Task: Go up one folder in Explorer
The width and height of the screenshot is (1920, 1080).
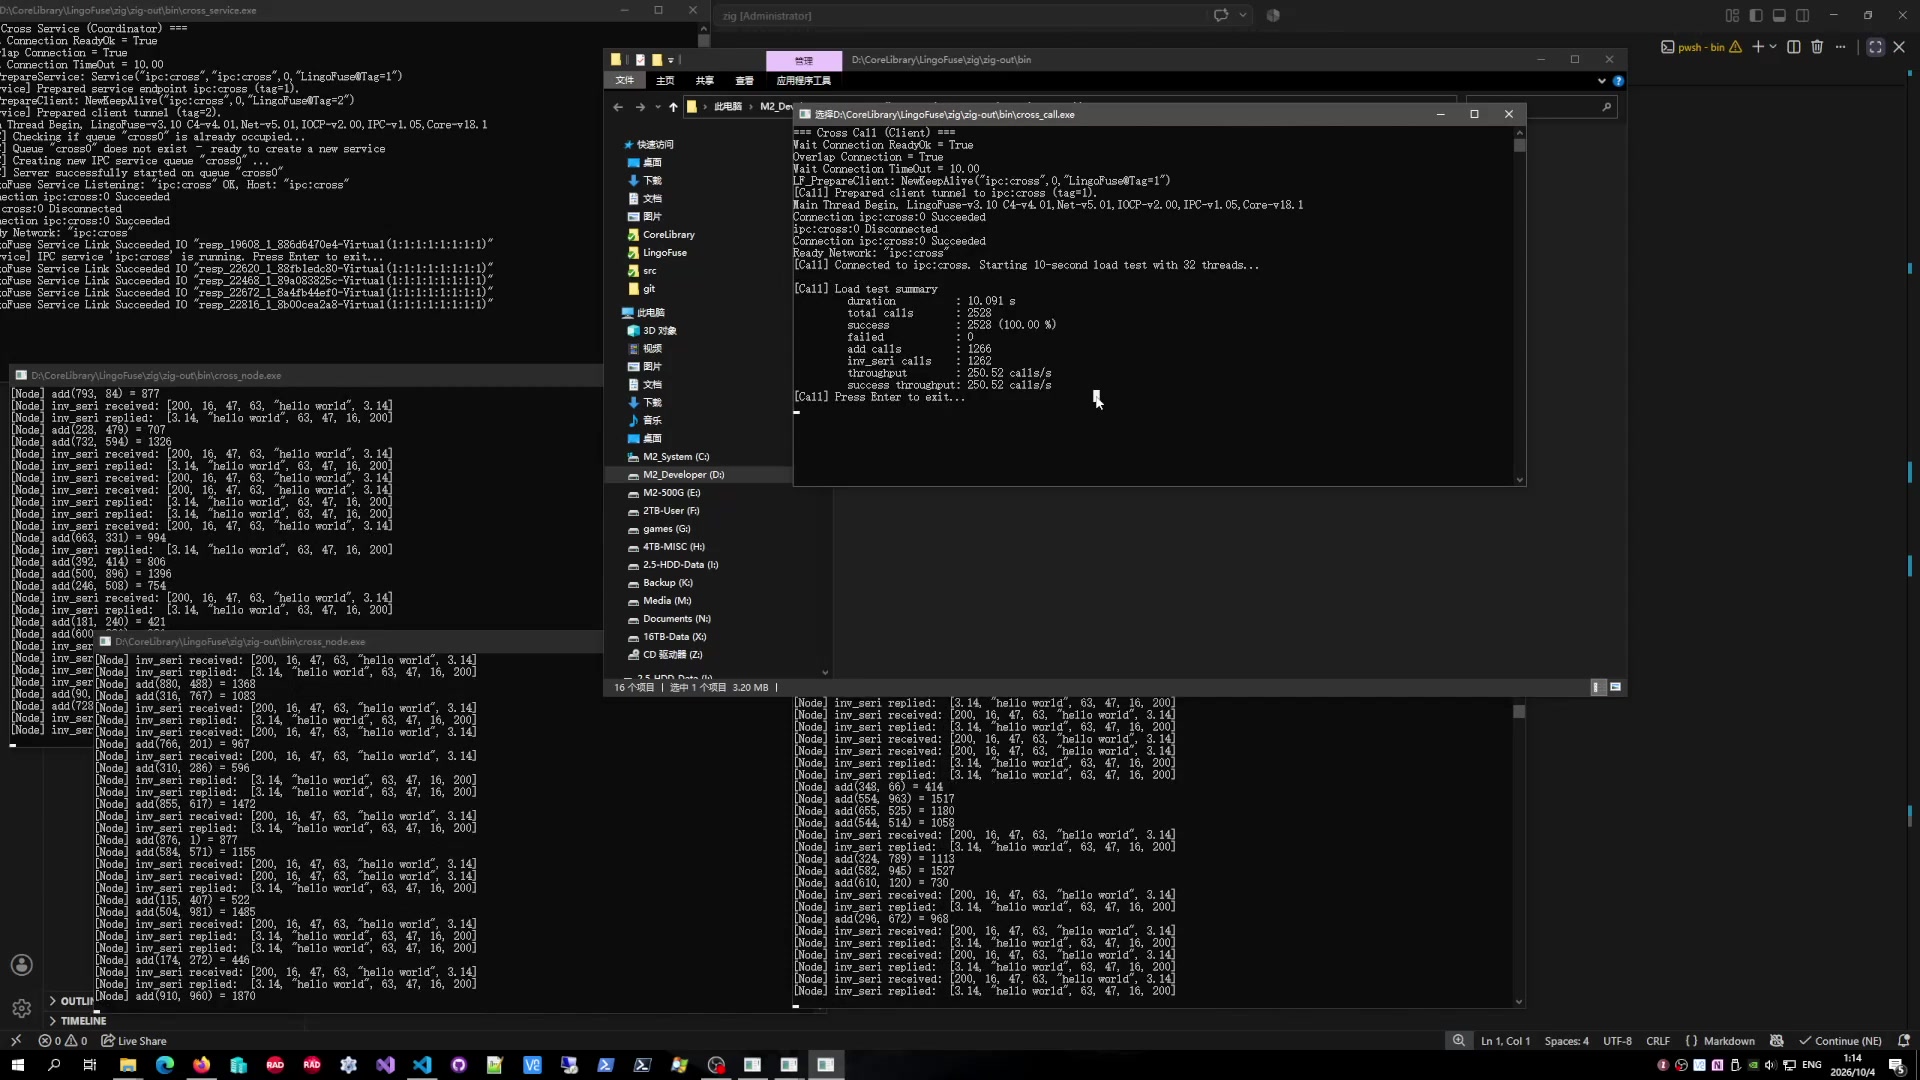Action: [x=673, y=107]
